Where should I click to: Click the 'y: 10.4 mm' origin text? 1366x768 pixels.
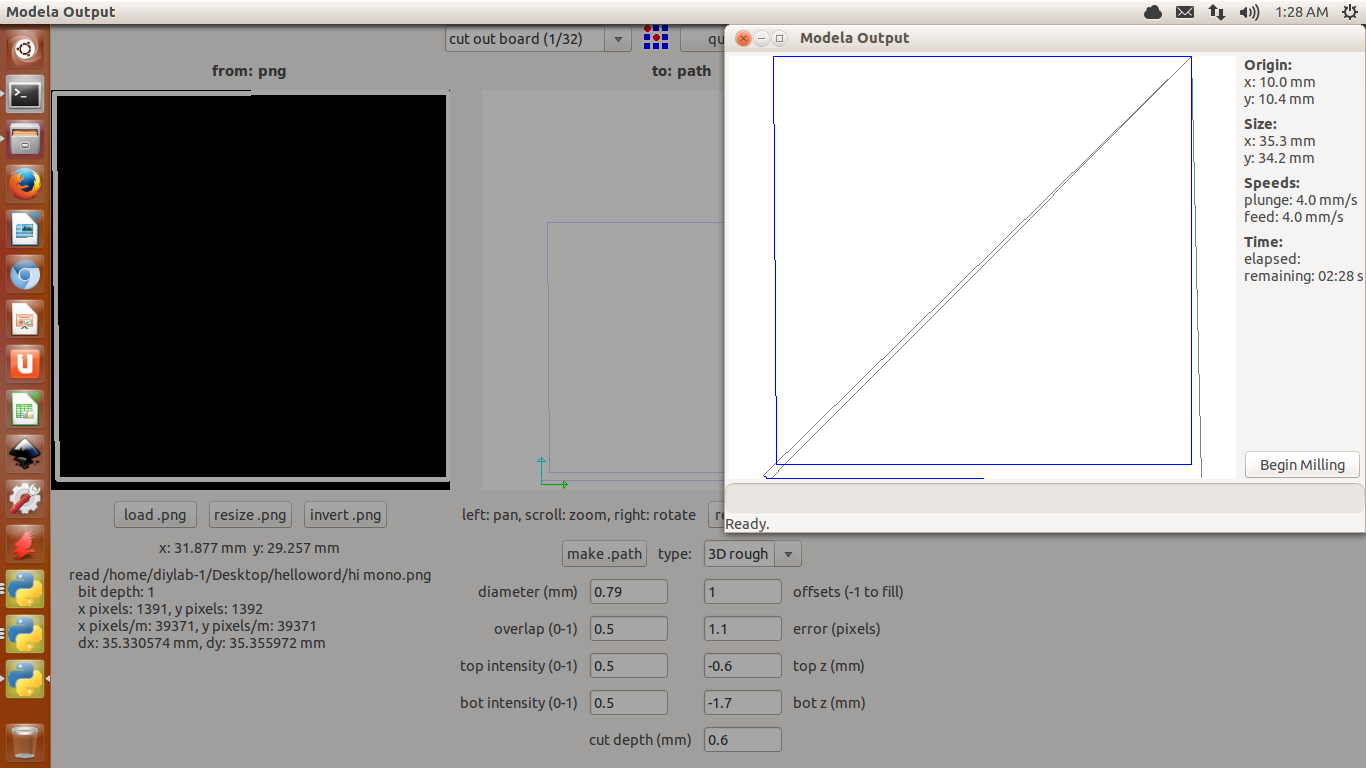[1279, 99]
